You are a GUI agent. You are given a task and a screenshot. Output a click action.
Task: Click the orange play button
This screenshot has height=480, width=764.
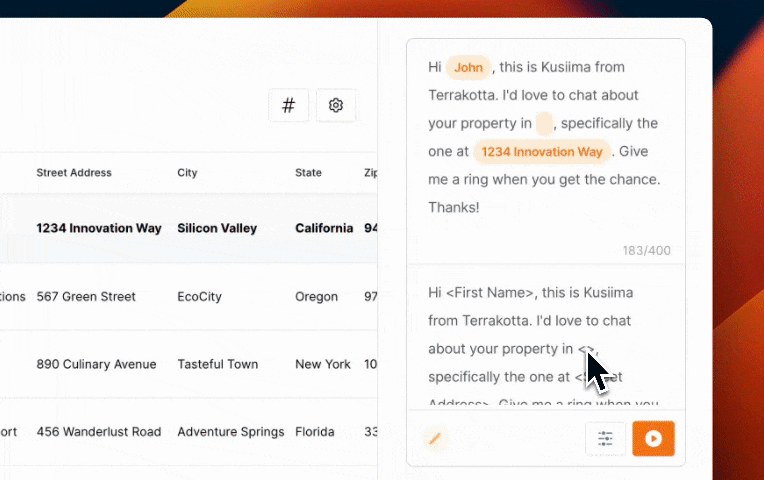click(653, 439)
